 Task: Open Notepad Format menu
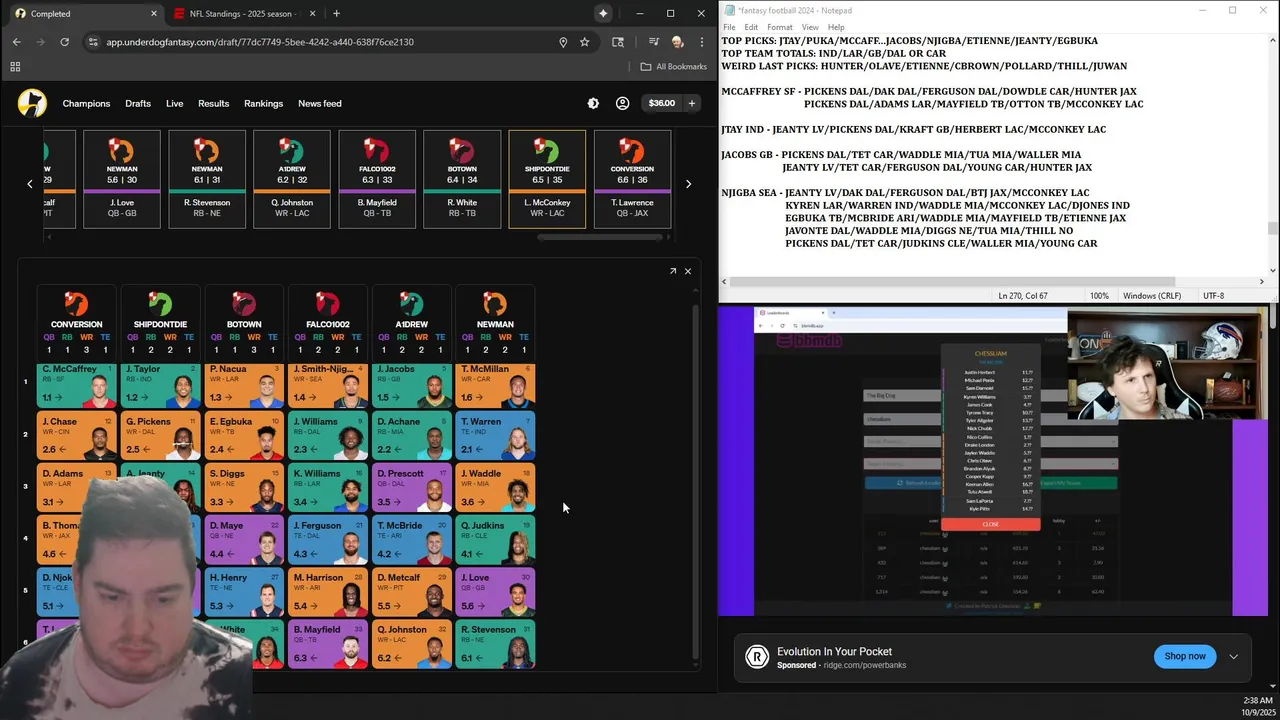(780, 27)
